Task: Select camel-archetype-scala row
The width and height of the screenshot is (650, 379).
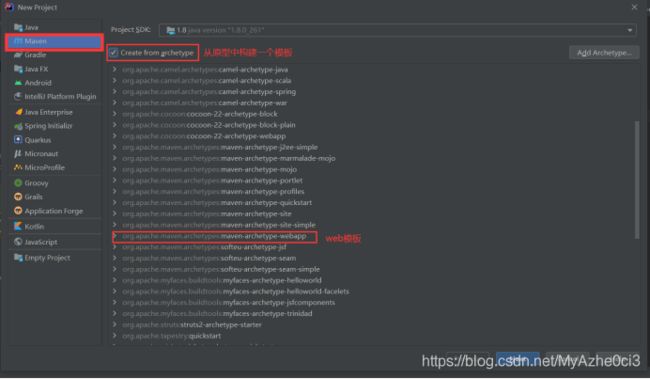Action: [x=206, y=80]
